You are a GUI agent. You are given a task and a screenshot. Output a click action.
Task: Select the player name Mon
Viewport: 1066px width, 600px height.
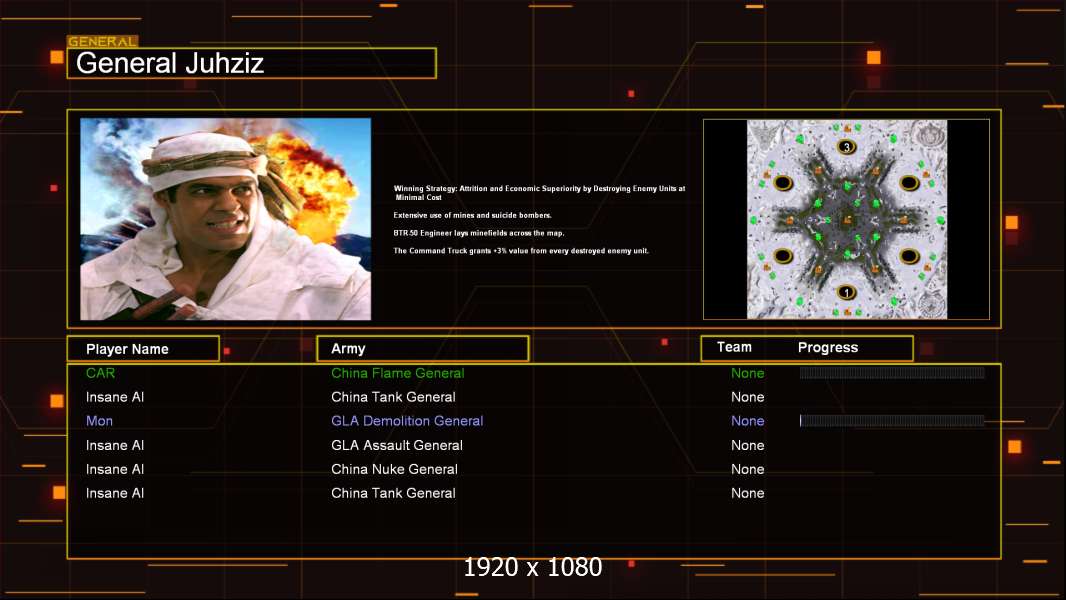coord(99,421)
